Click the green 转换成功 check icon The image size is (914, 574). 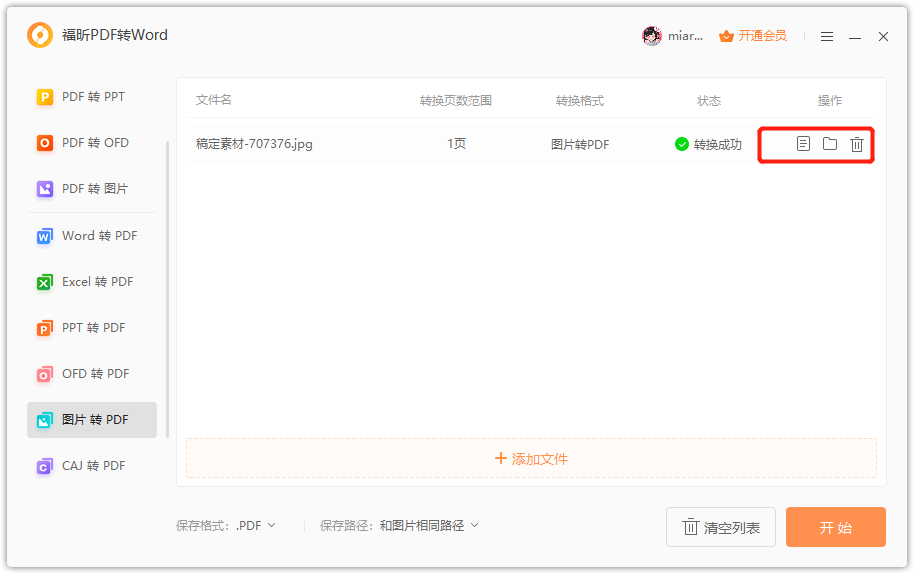pos(681,144)
